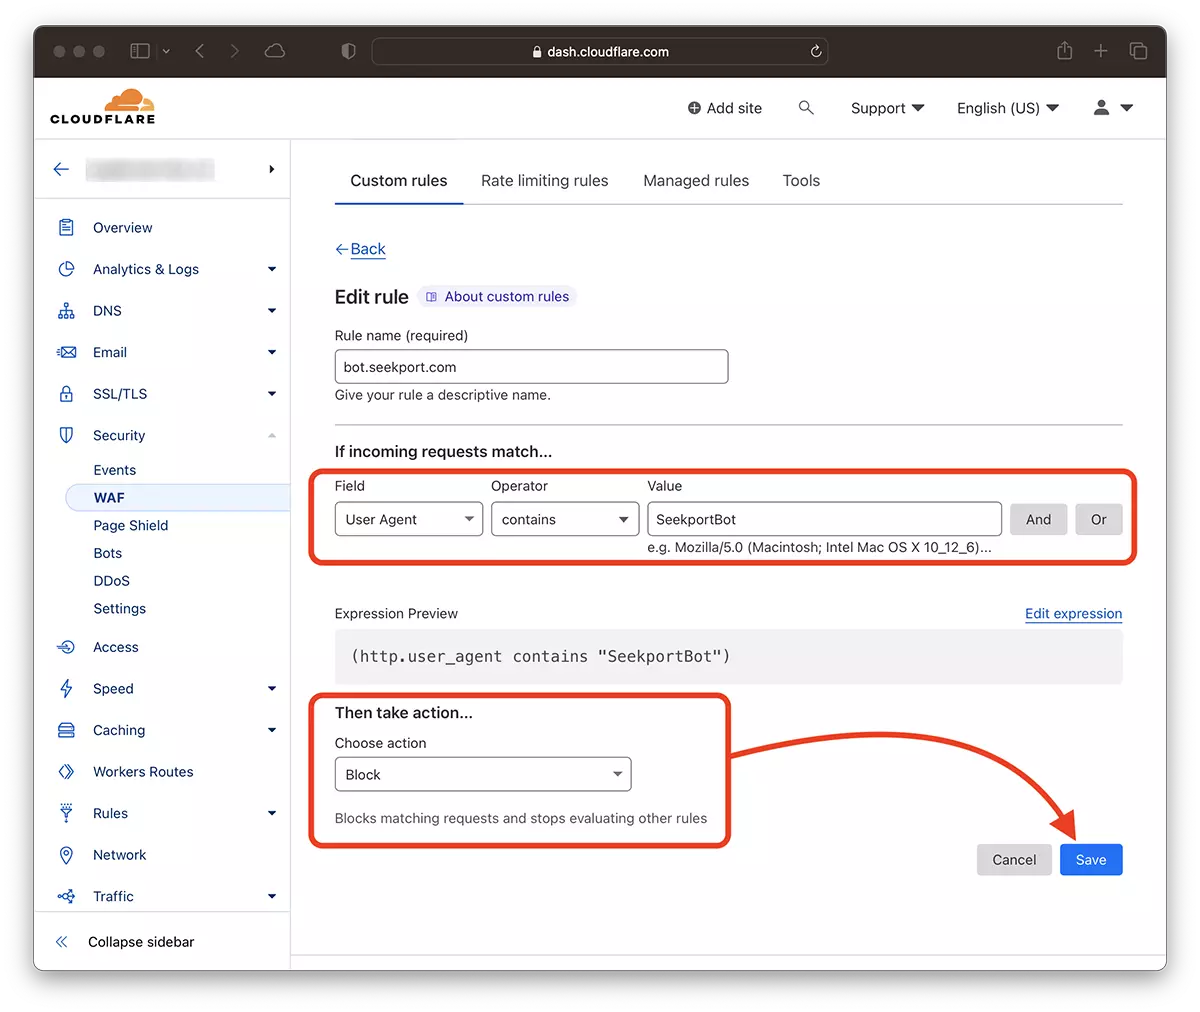Screen dimensions: 1200x1012
Task: Click the Edit expression link
Action: coord(1074,614)
